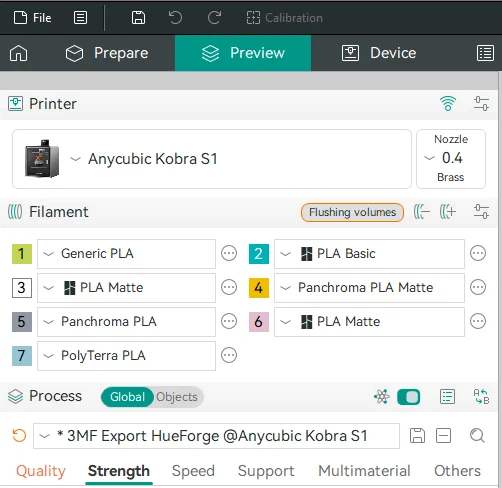Image resolution: width=502 pixels, height=488 pixels.
Task: Open the PolyTerra PLA dropdown
Action: (x=126, y=356)
